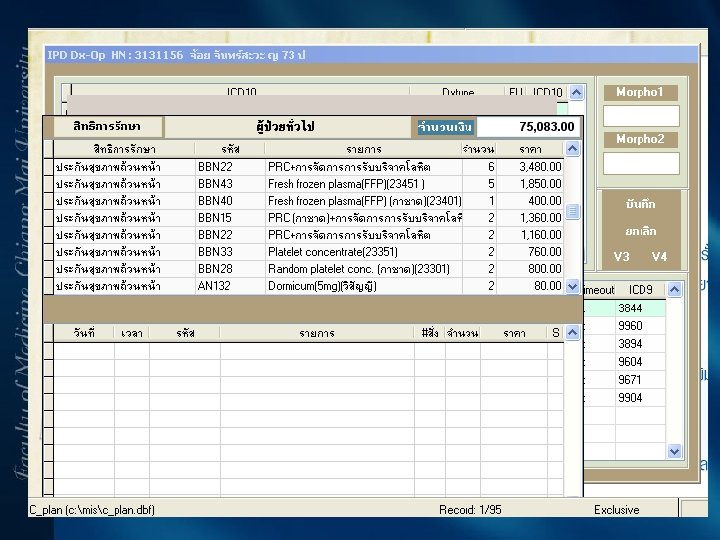Image resolution: width=720 pixels, height=540 pixels.
Task: Click the รายการ column header in upper grid
Action: pyautogui.click(x=364, y=149)
